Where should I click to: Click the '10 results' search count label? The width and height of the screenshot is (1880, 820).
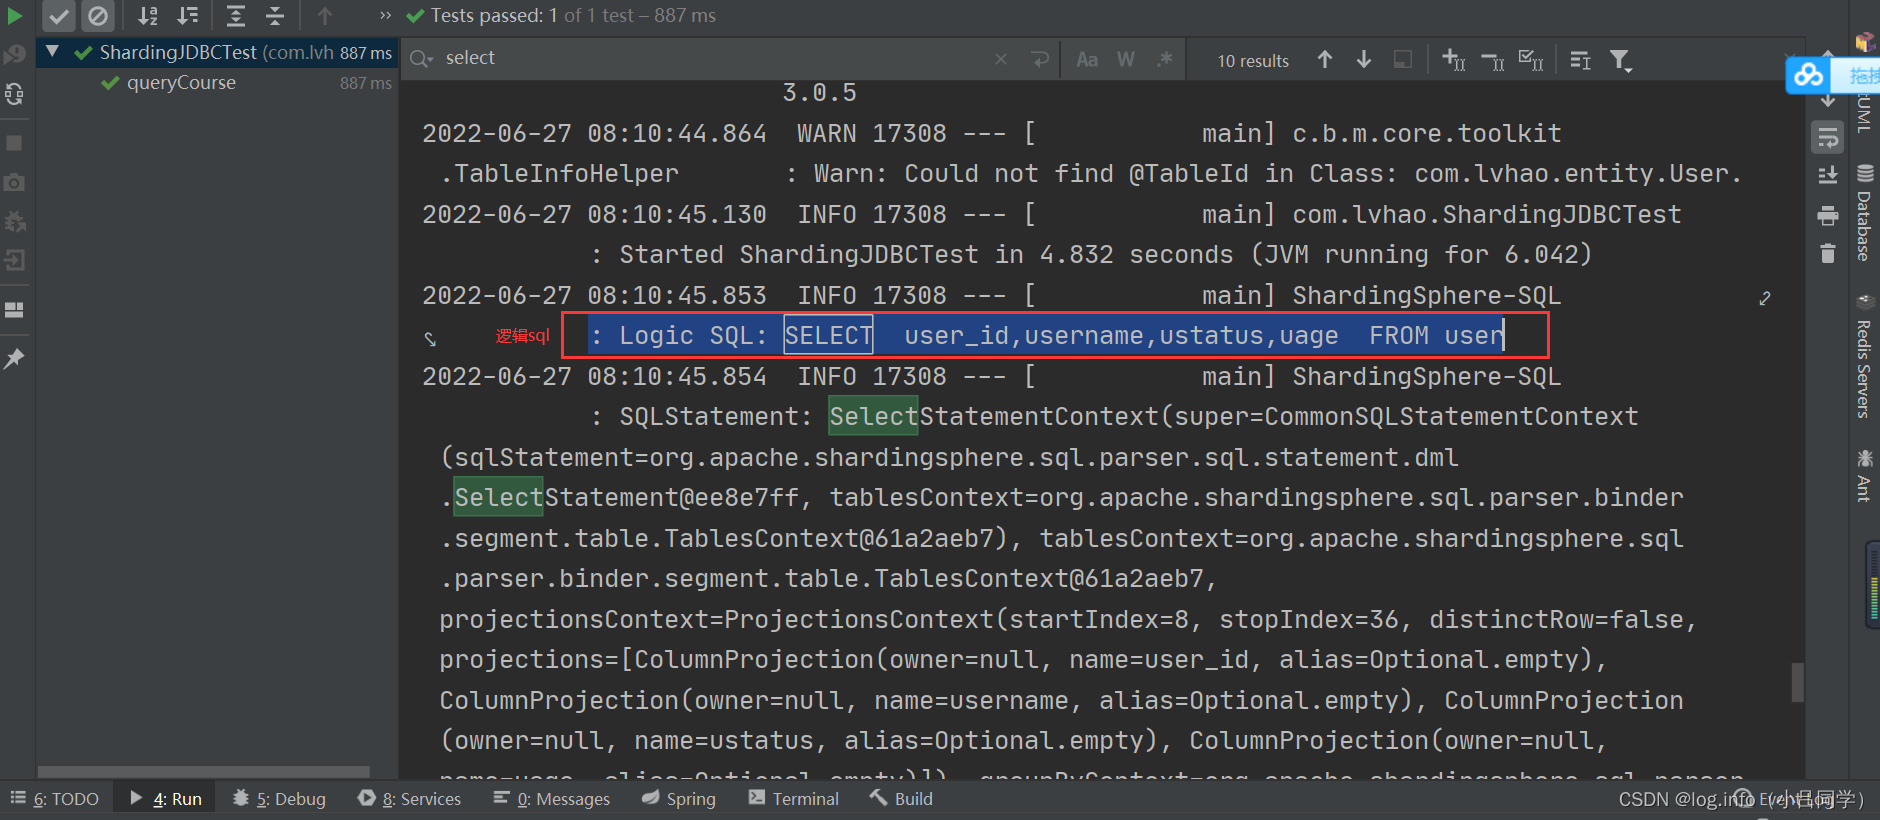[x=1253, y=61]
